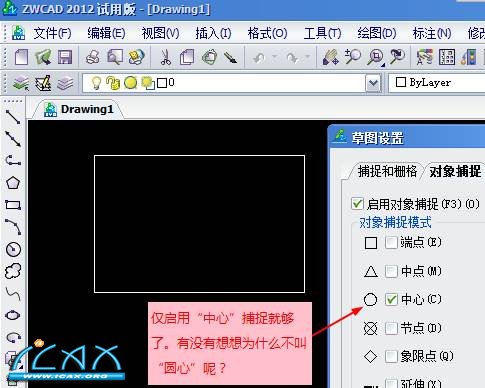Open the Layer Properties Manager icon
The height and width of the screenshot is (388, 485).
20,83
